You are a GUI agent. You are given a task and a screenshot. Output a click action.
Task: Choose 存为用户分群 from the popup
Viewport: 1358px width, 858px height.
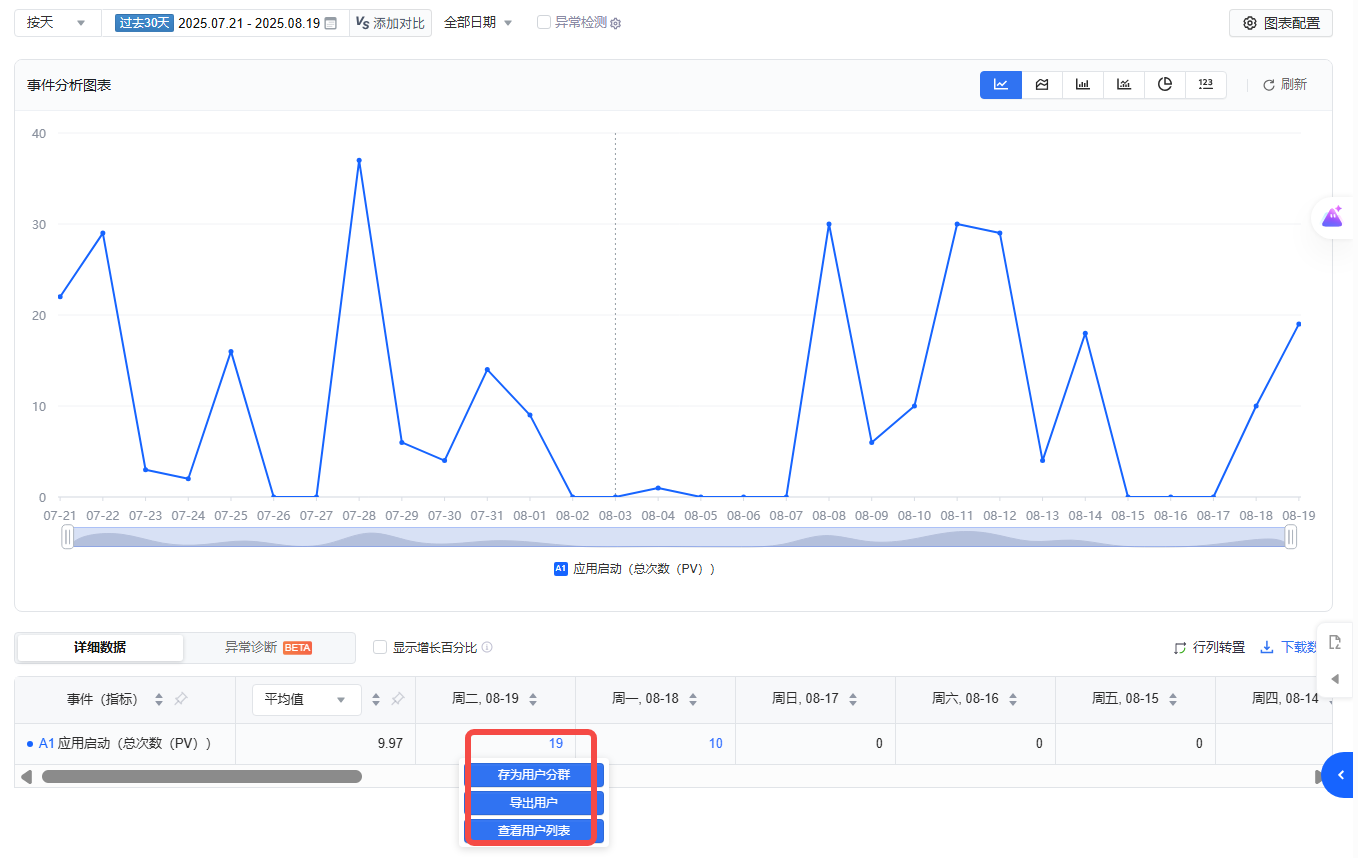pos(534,775)
